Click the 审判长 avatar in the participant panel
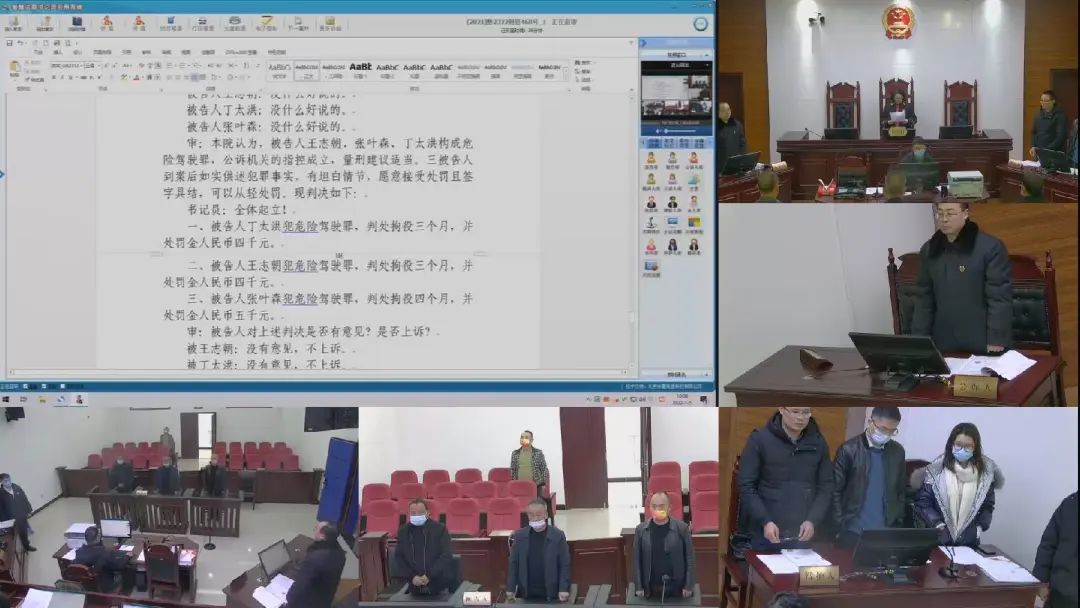1080x608 pixels. (651, 159)
